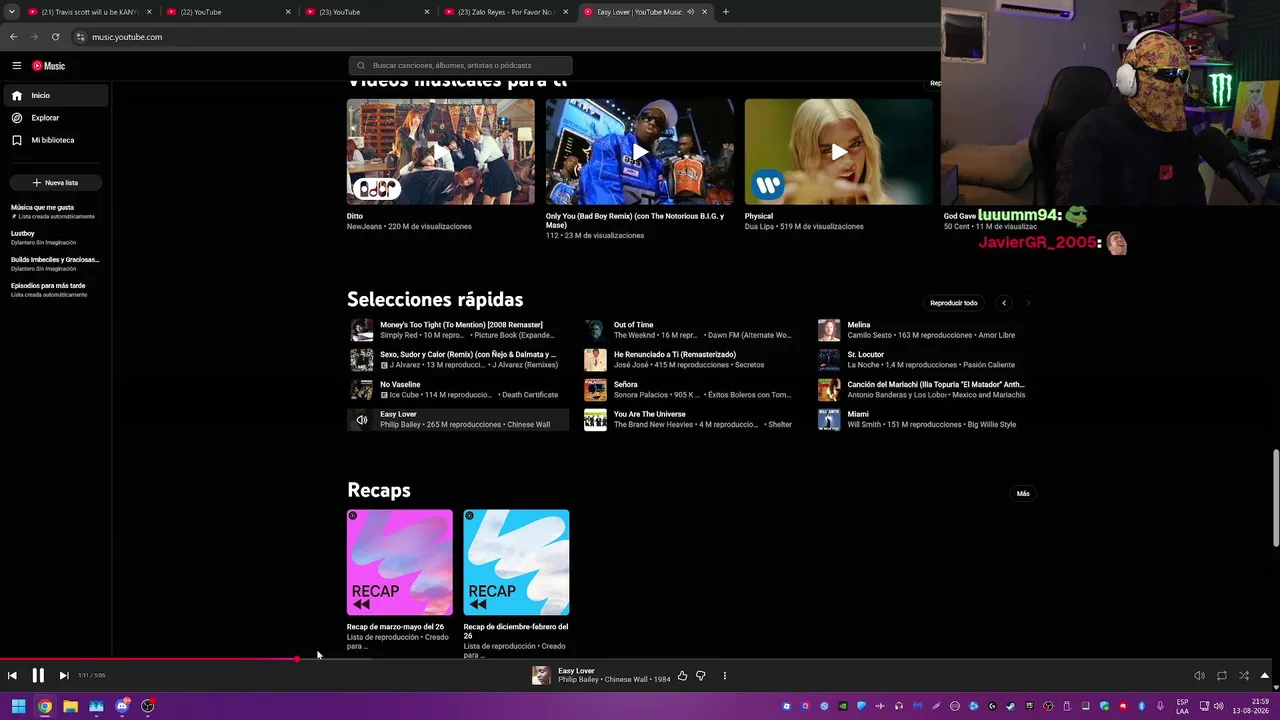Image resolution: width=1280 pixels, height=720 pixels.
Task: Reload the YouTube Music page
Action: pos(55,37)
